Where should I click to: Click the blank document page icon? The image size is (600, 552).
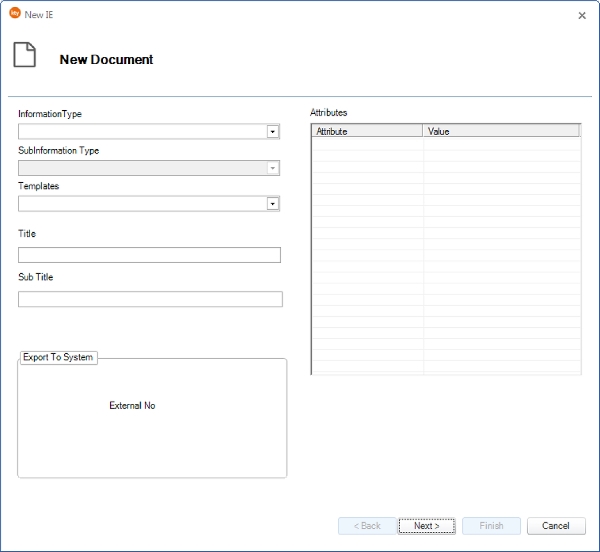tap(24, 56)
